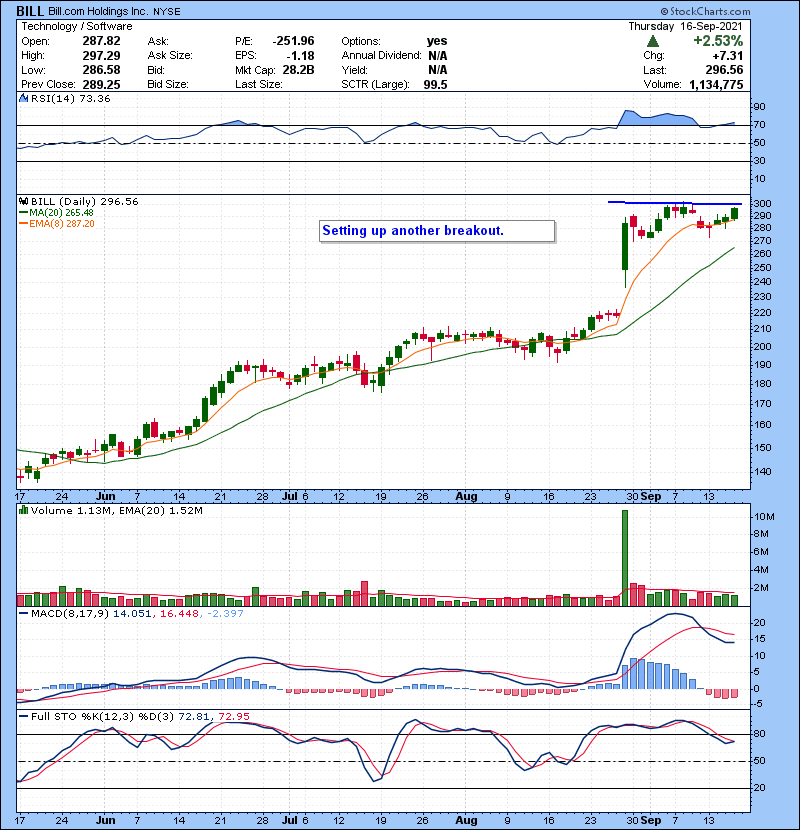Click the Technology / Software sector label

click(77, 26)
